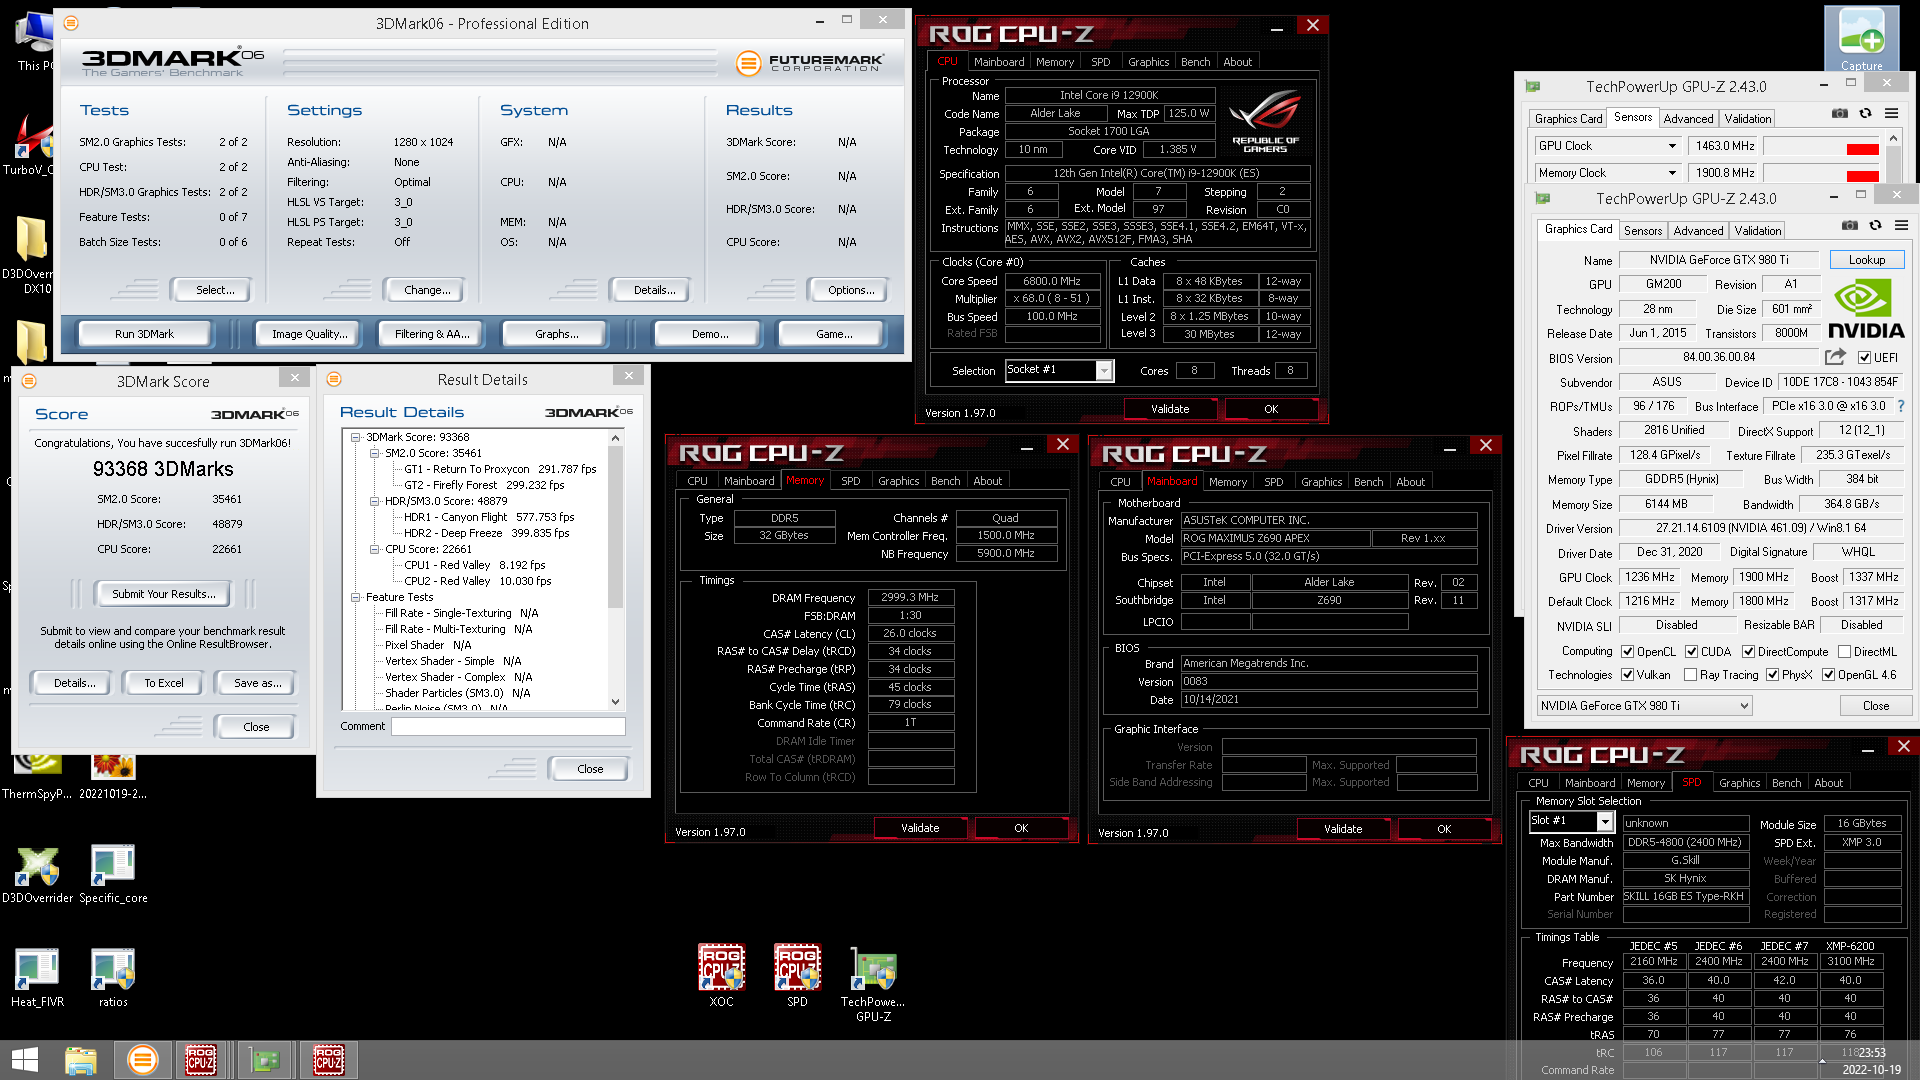Click Validate in the top CPU-Z window
Screen dimensions: 1920x1080
(1170, 409)
